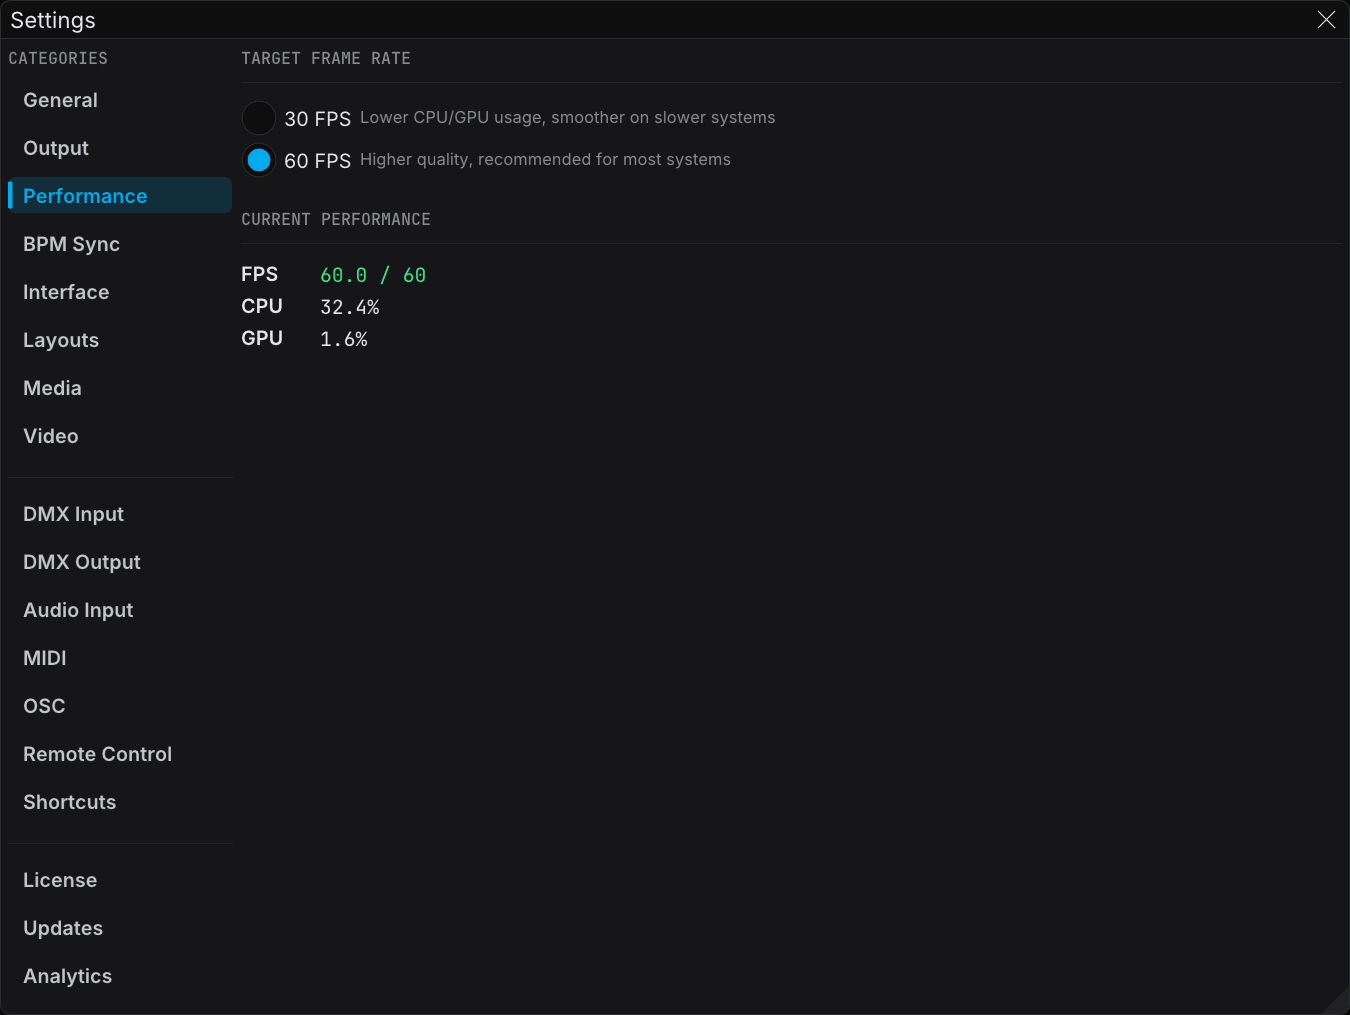Click the Target Frame Rate heading
The height and width of the screenshot is (1015, 1350).
pos(326,58)
